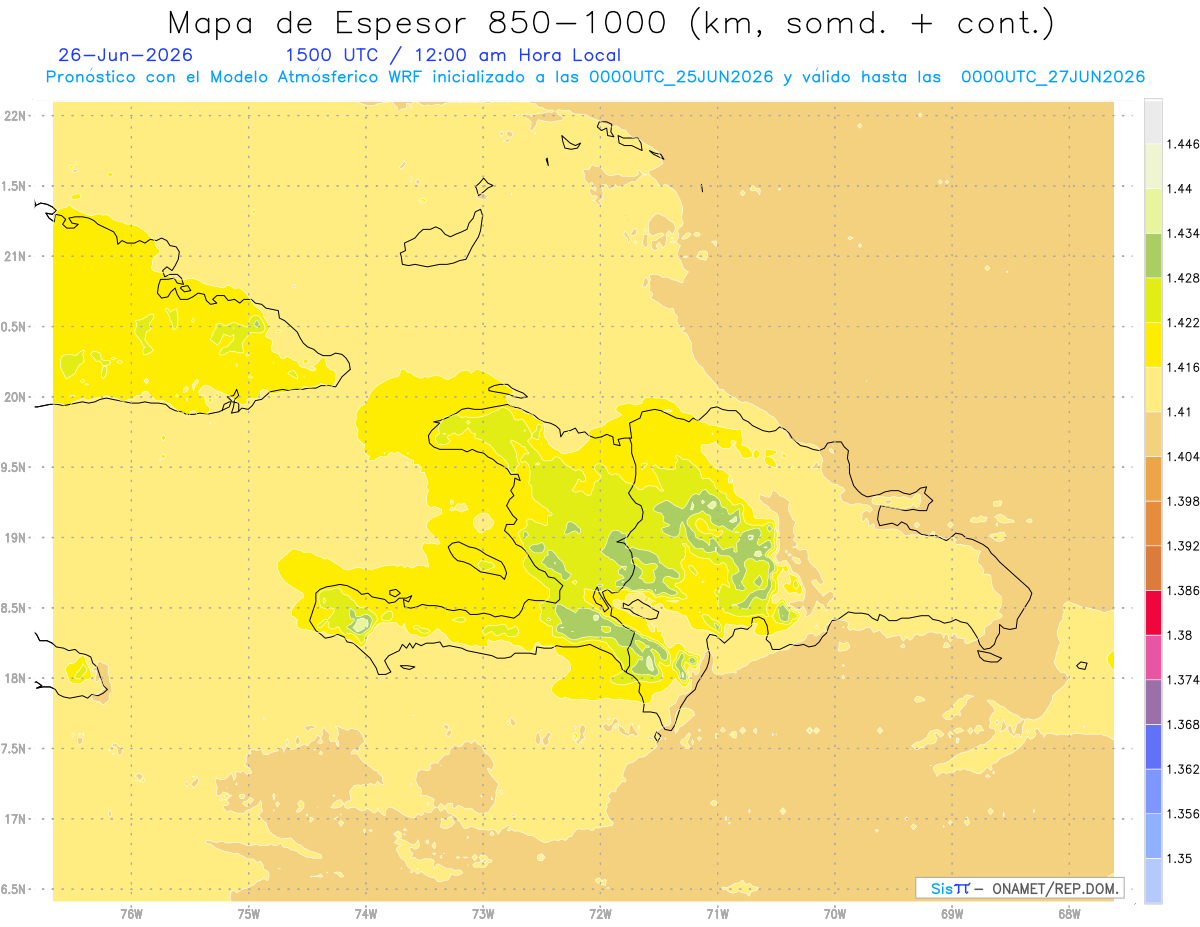Click the legend value 1.368
The width and height of the screenshot is (1200, 927).
(x=1183, y=724)
